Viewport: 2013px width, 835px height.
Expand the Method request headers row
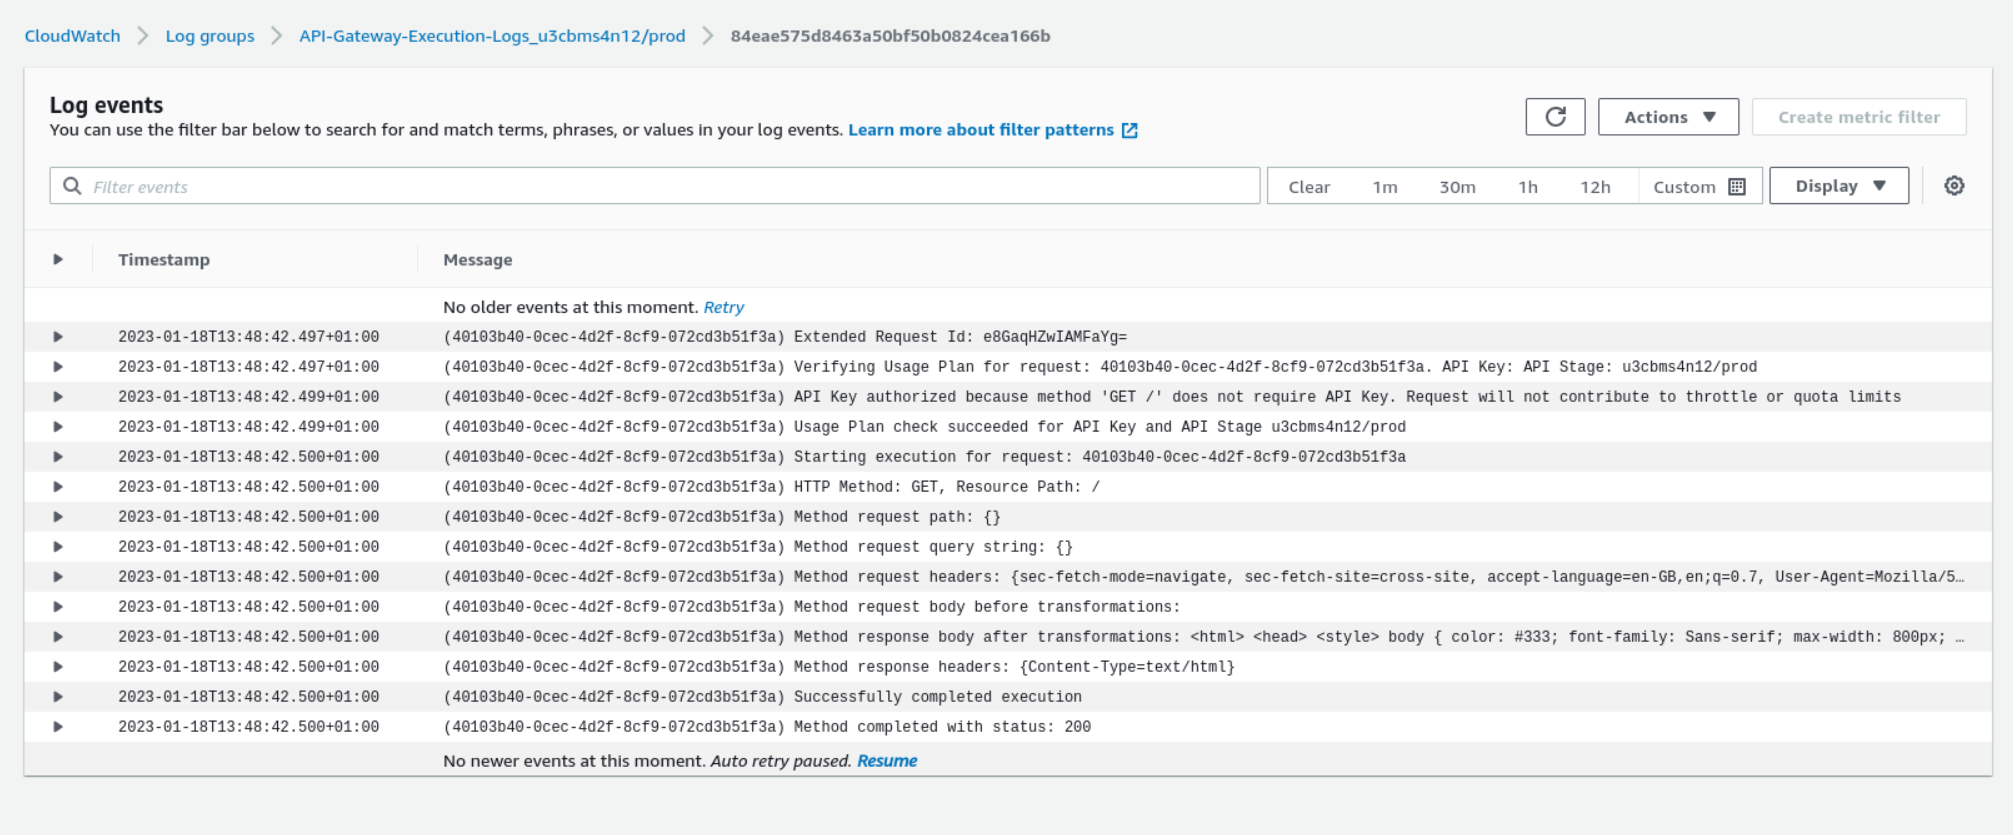pos(58,577)
